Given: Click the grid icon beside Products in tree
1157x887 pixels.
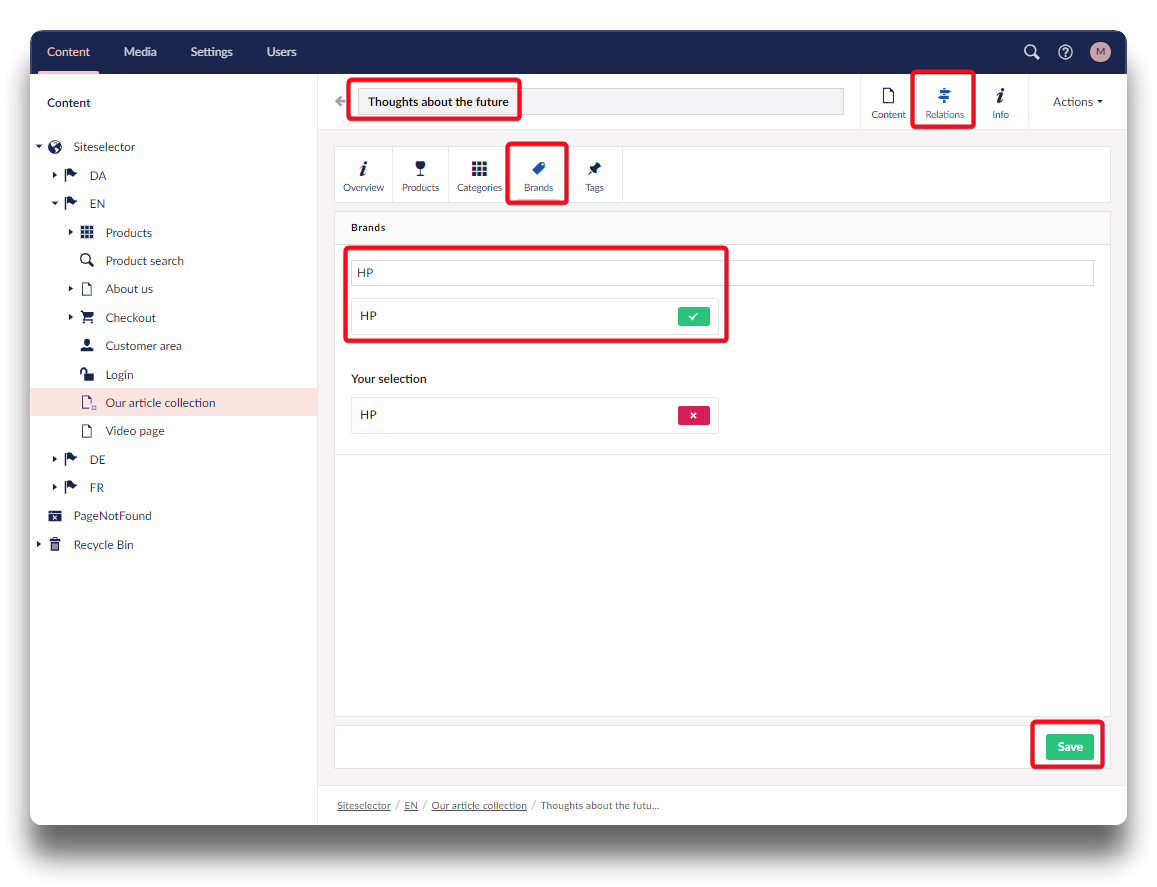Looking at the screenshot, I should tap(87, 232).
